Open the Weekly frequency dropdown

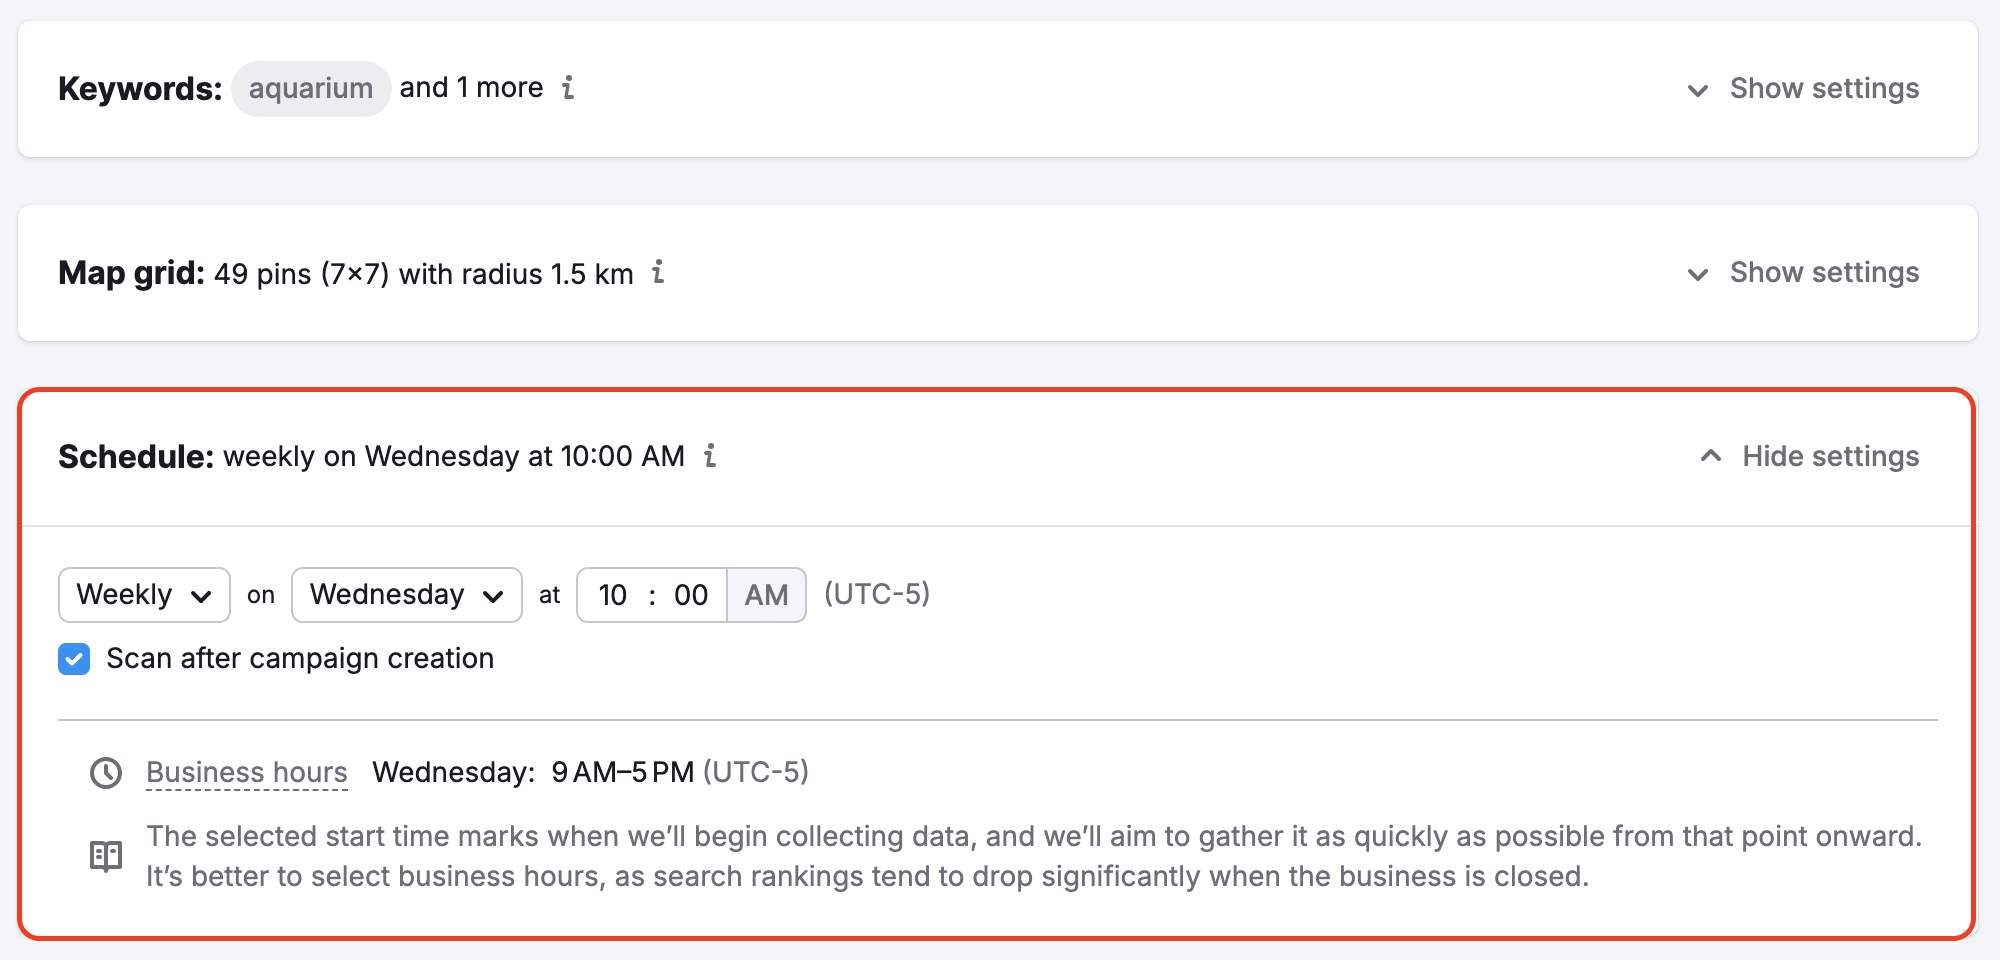click(143, 594)
